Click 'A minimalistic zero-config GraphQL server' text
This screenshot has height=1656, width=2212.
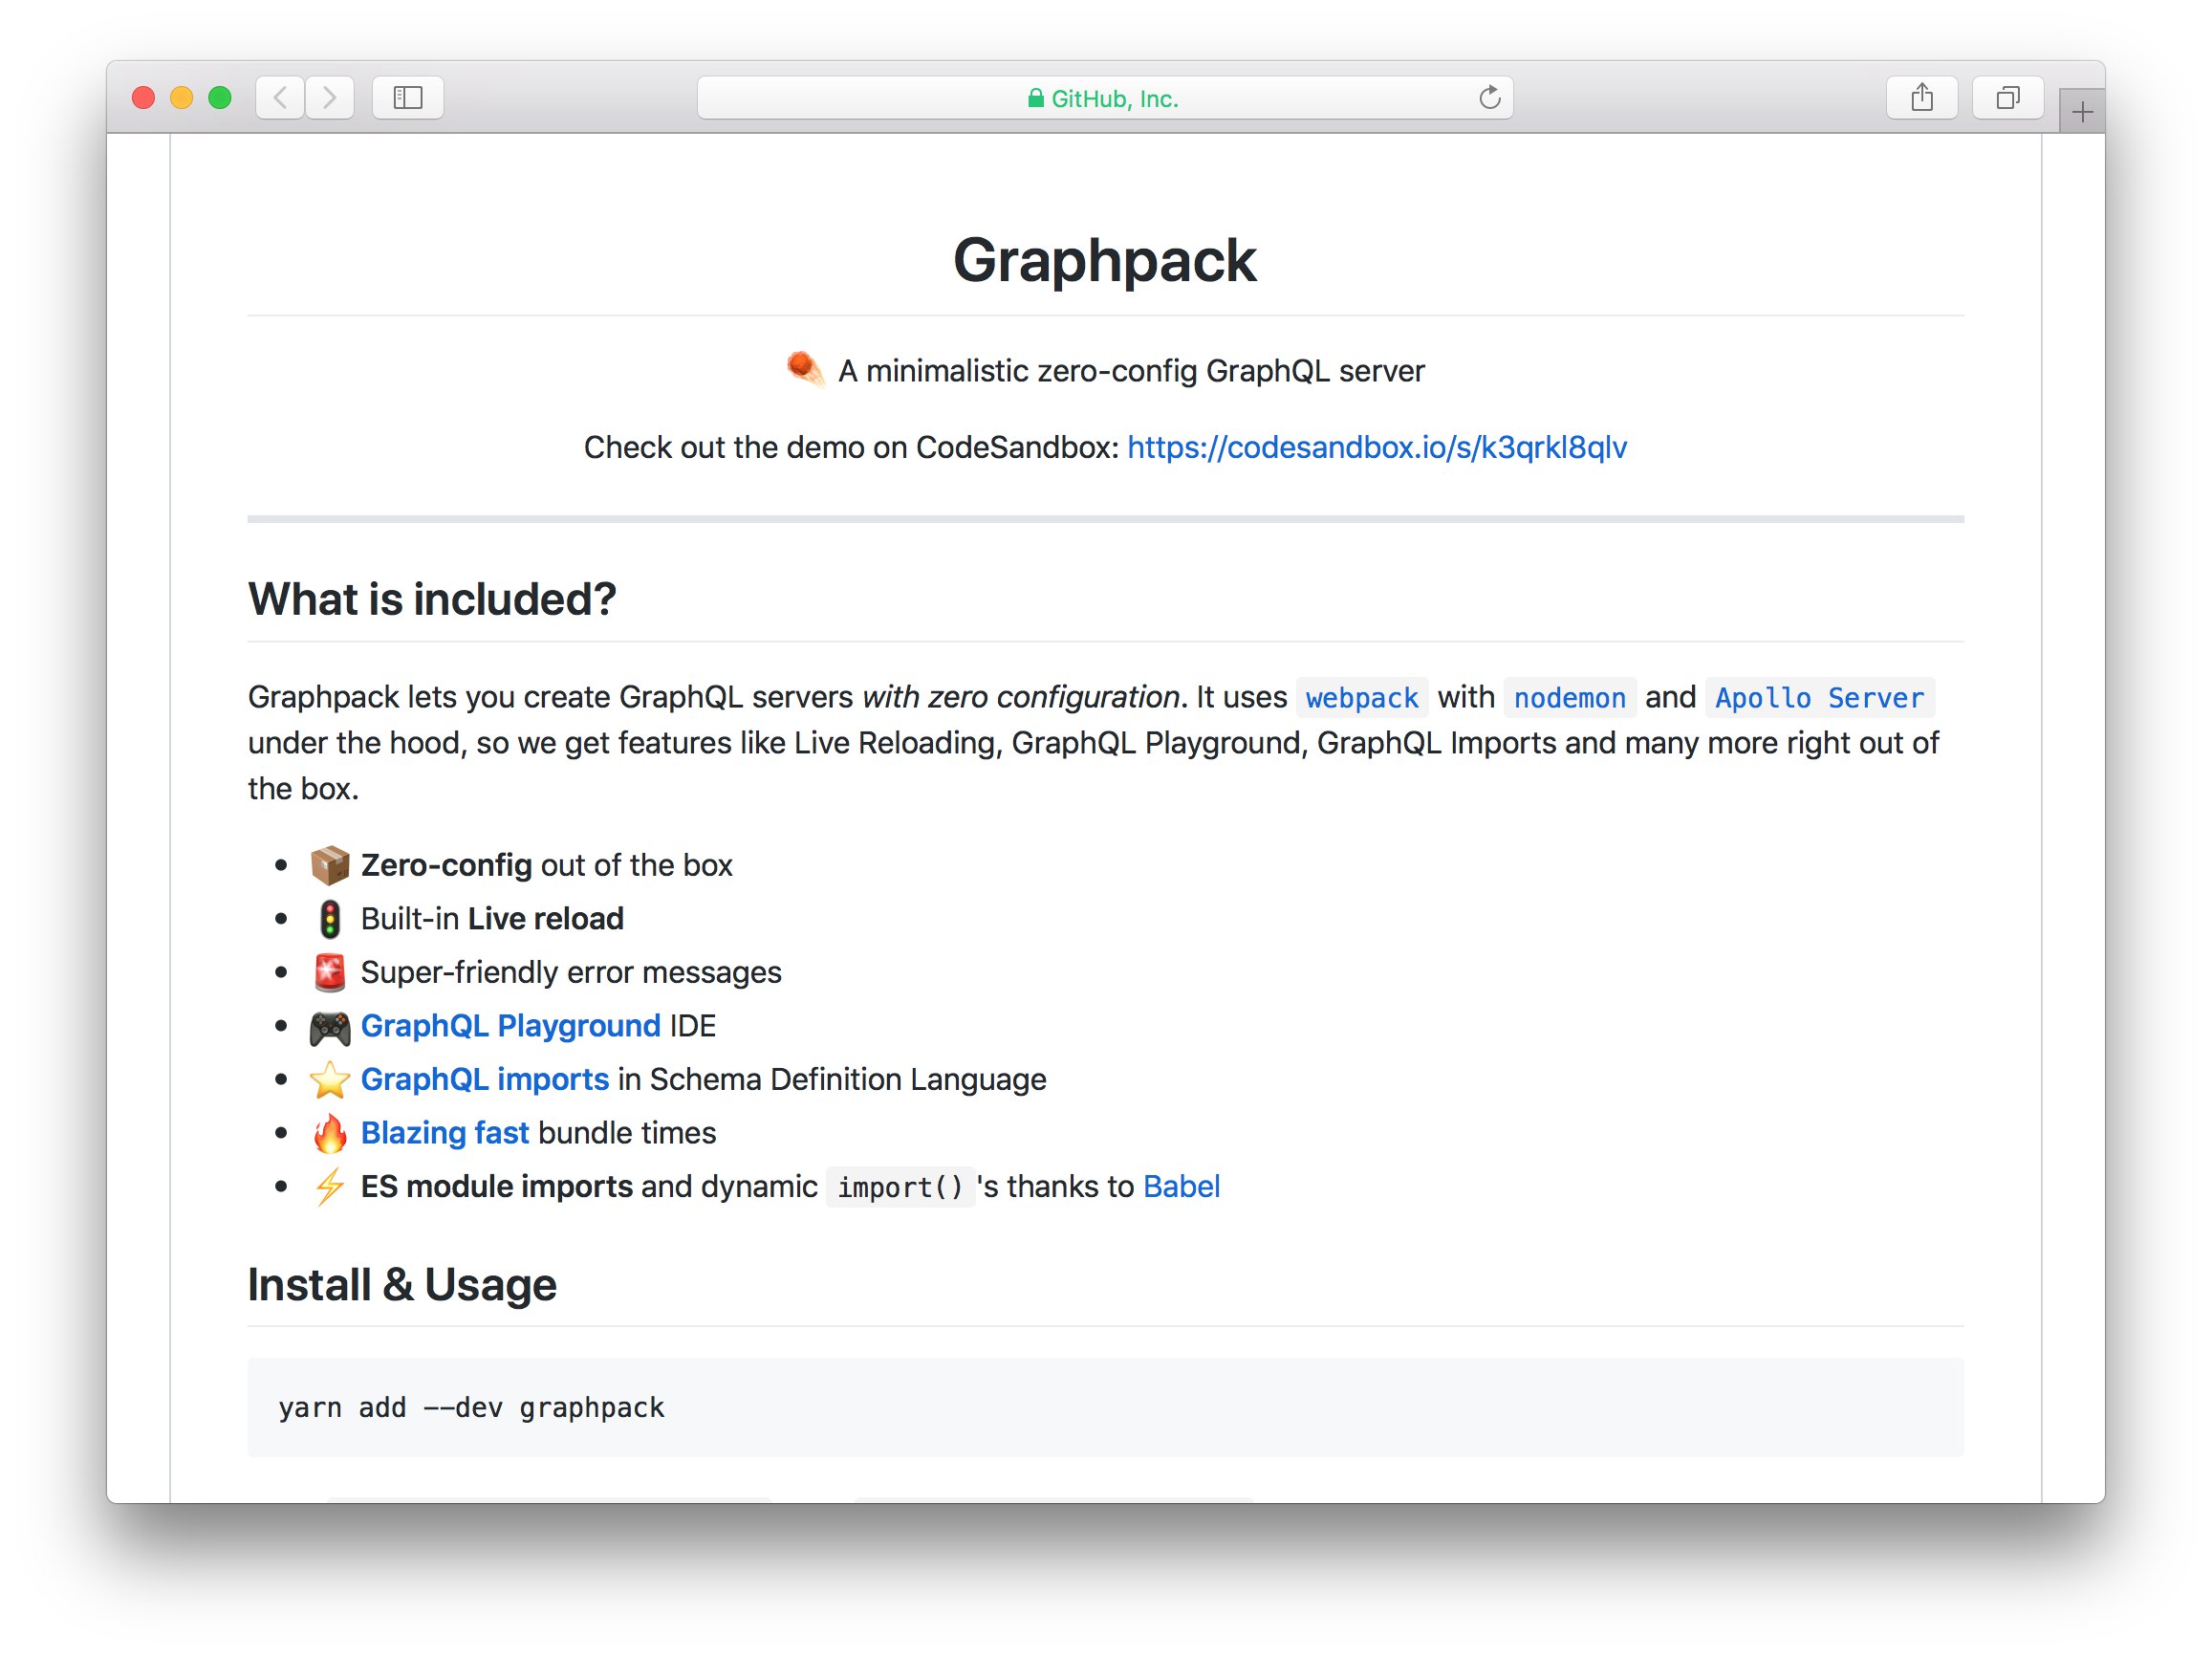click(x=1131, y=371)
